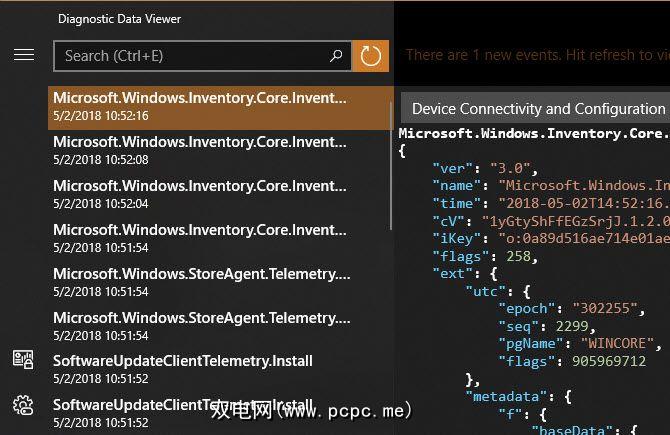
Task: Open the hamburger navigation menu
Action: click(24, 55)
